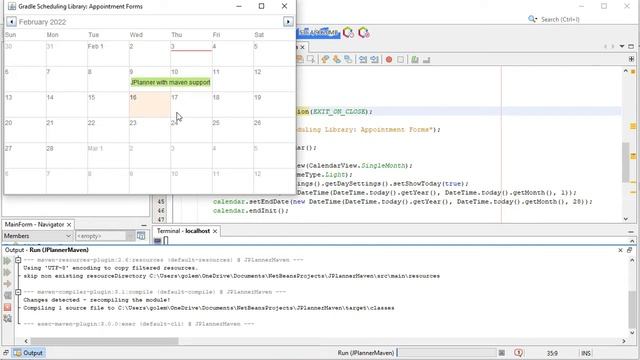Click the find previous occurrence editor icon
The height and width of the screenshot is (360, 640).
[325, 60]
